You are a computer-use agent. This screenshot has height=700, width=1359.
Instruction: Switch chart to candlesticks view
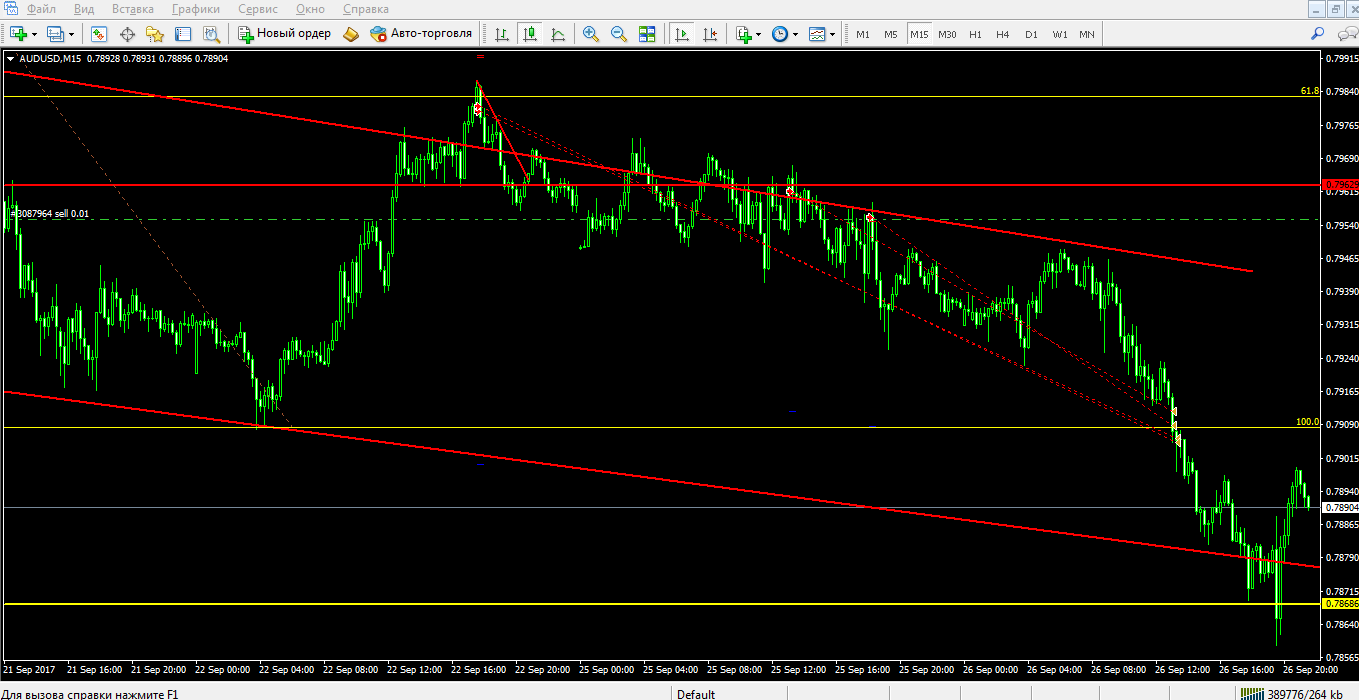[x=530, y=34]
